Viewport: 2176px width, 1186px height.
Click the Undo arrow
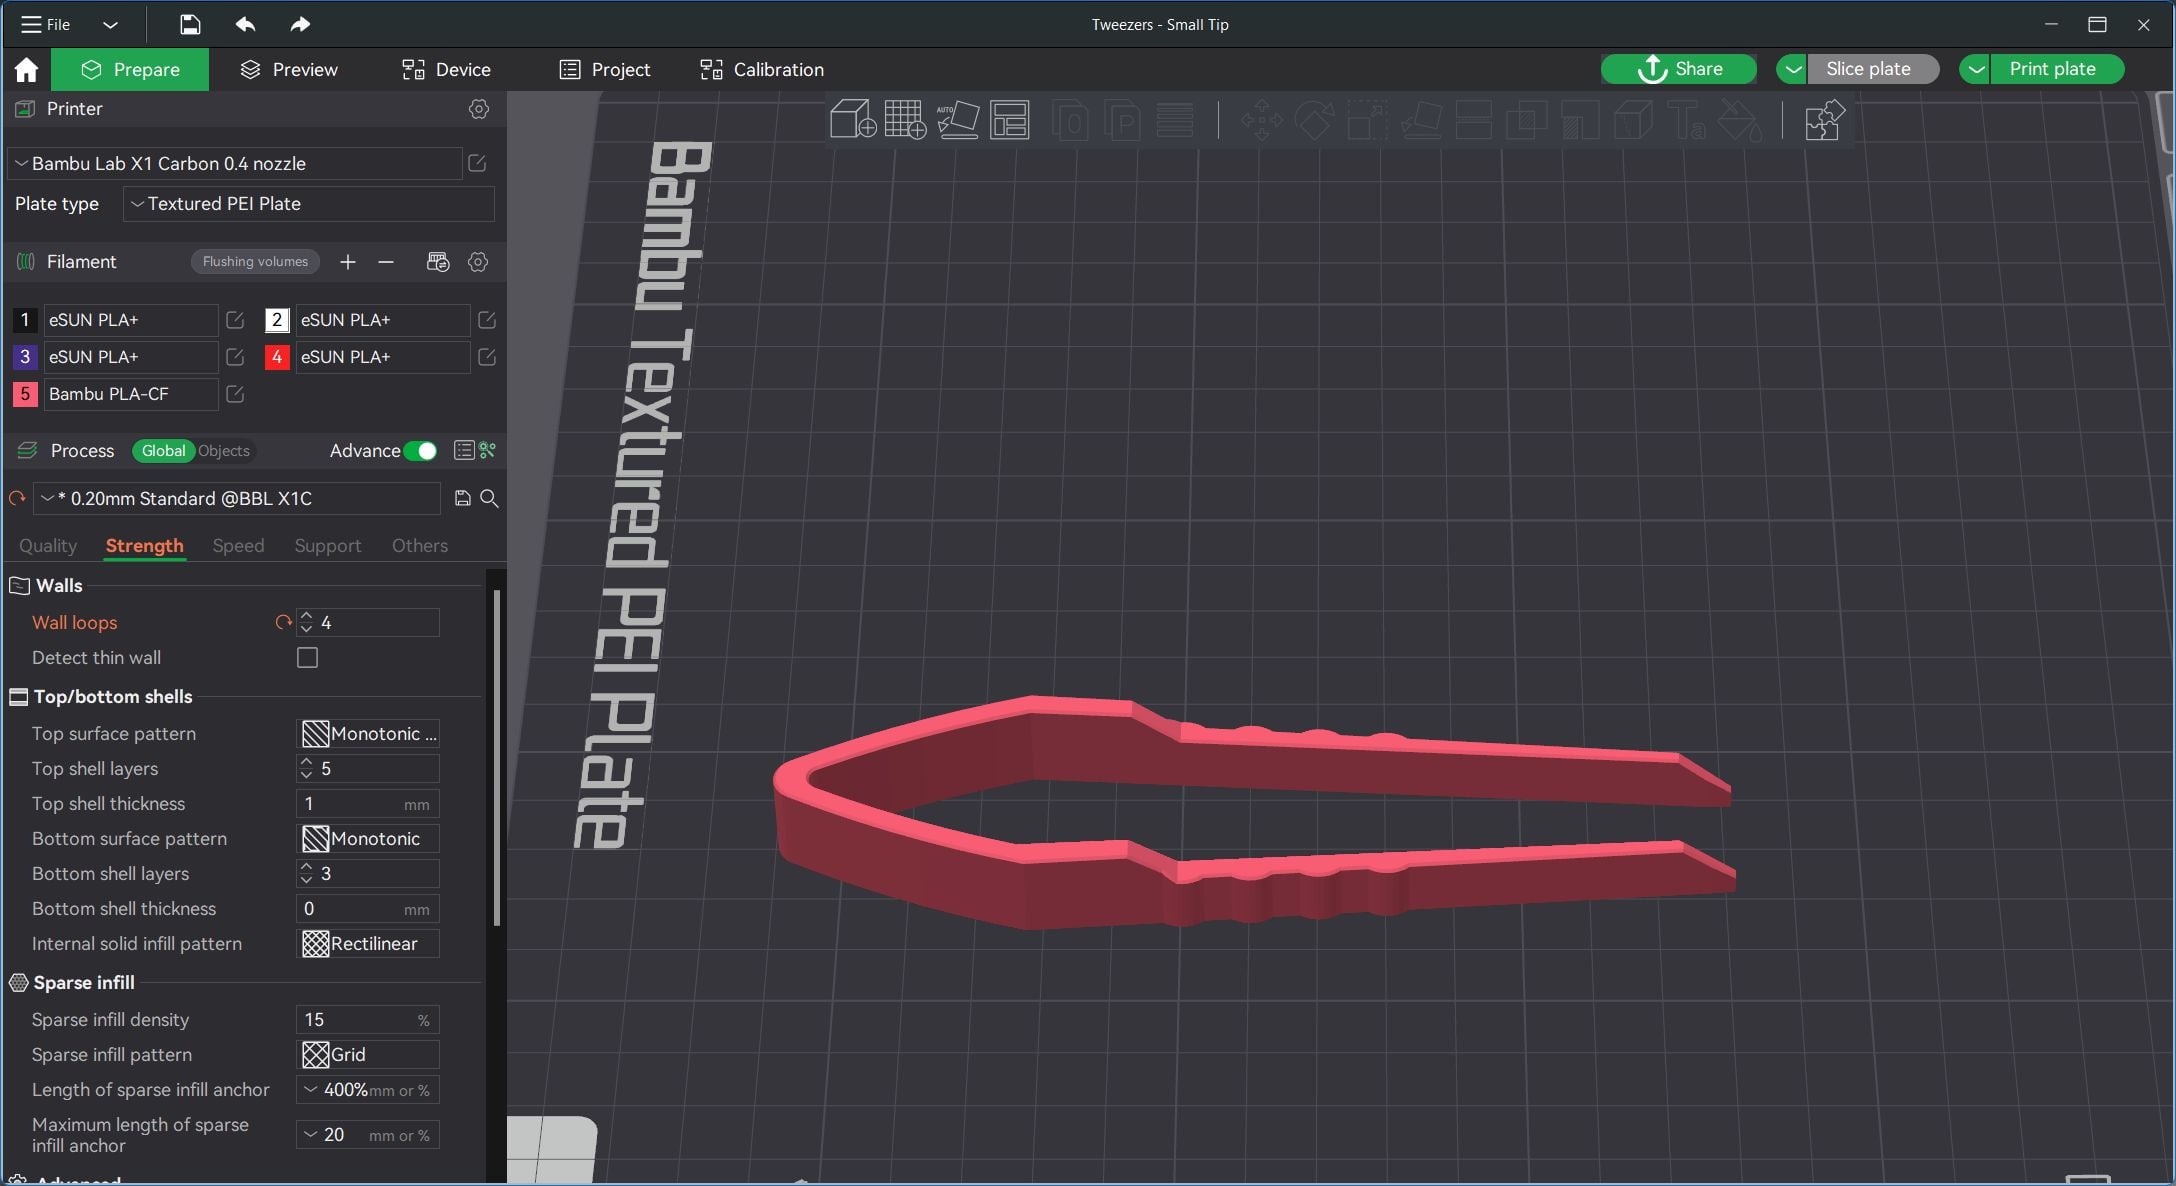click(x=245, y=24)
